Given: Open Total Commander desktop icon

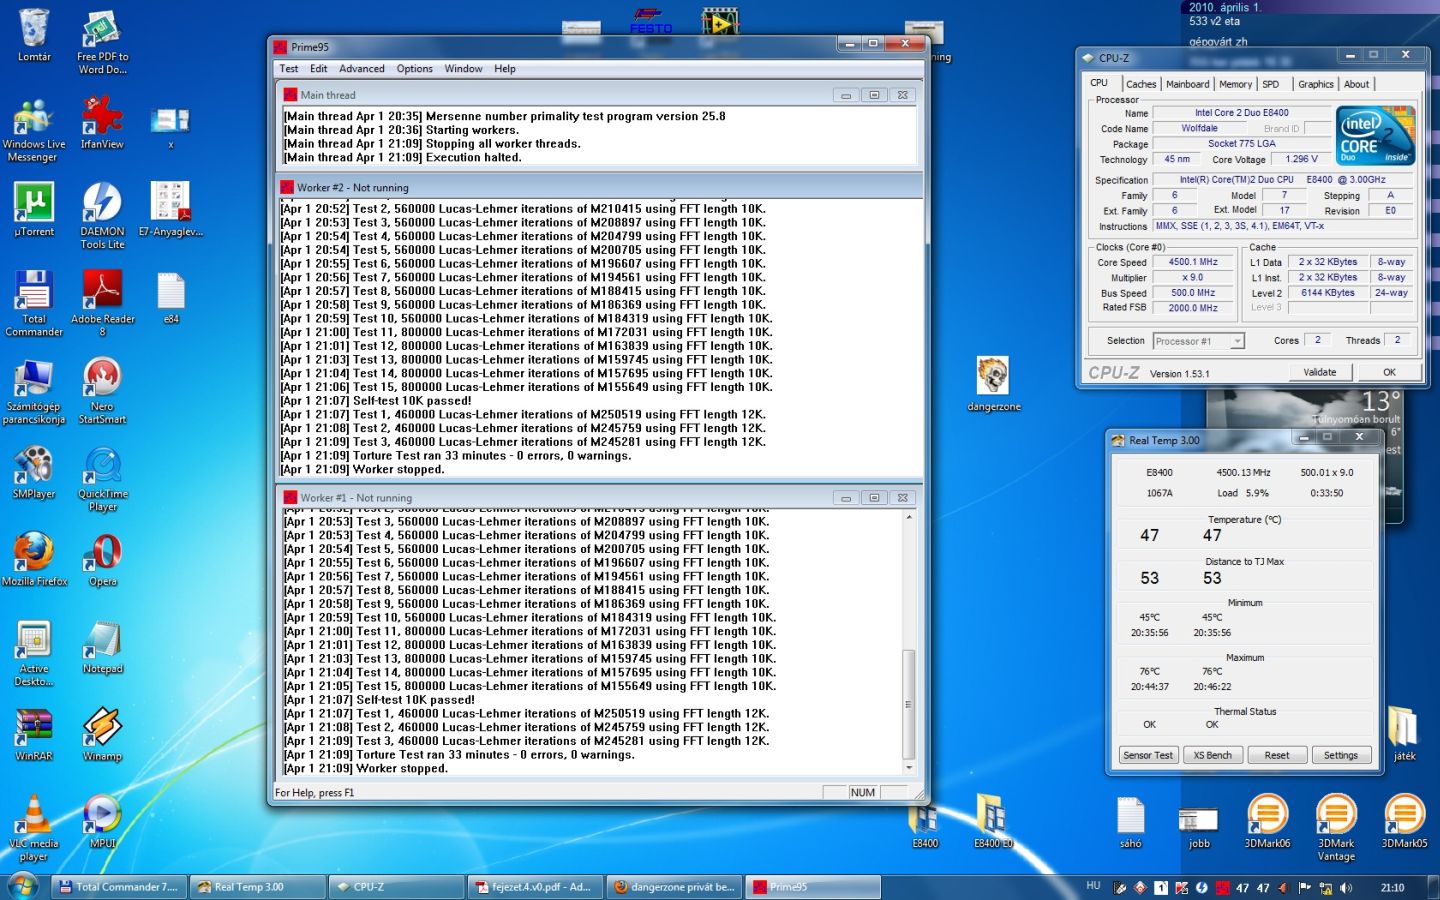Looking at the screenshot, I should point(34,304).
